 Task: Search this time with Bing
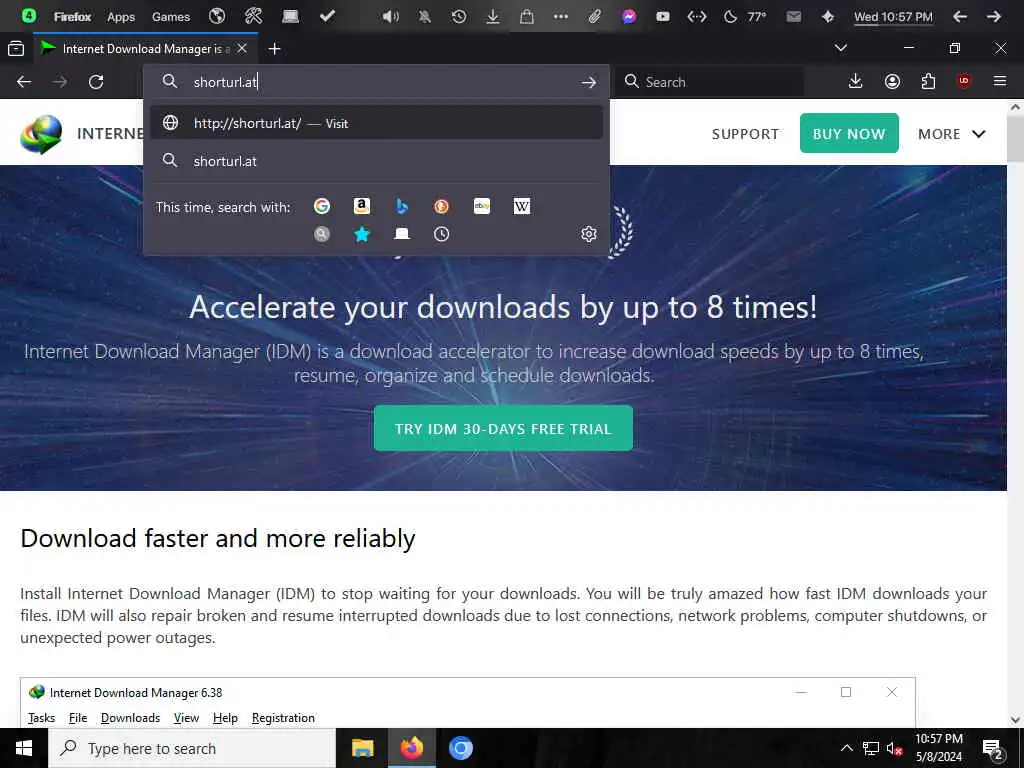402,206
